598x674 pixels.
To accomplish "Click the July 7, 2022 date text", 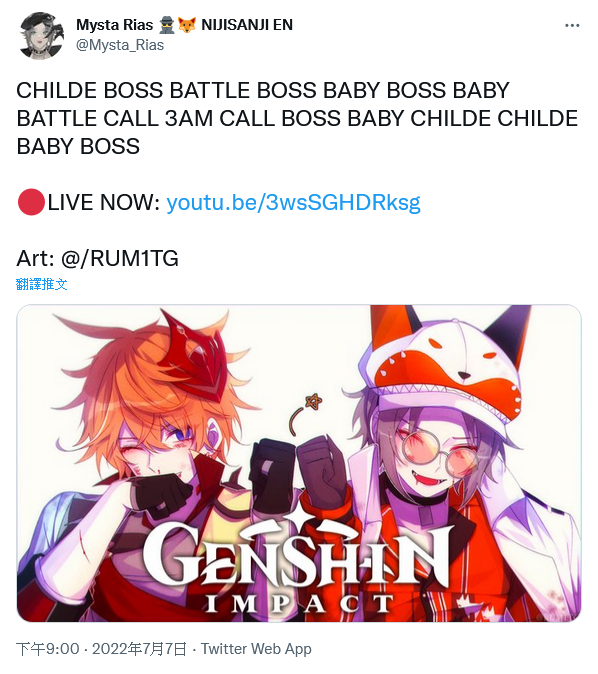I will point(139,649).
